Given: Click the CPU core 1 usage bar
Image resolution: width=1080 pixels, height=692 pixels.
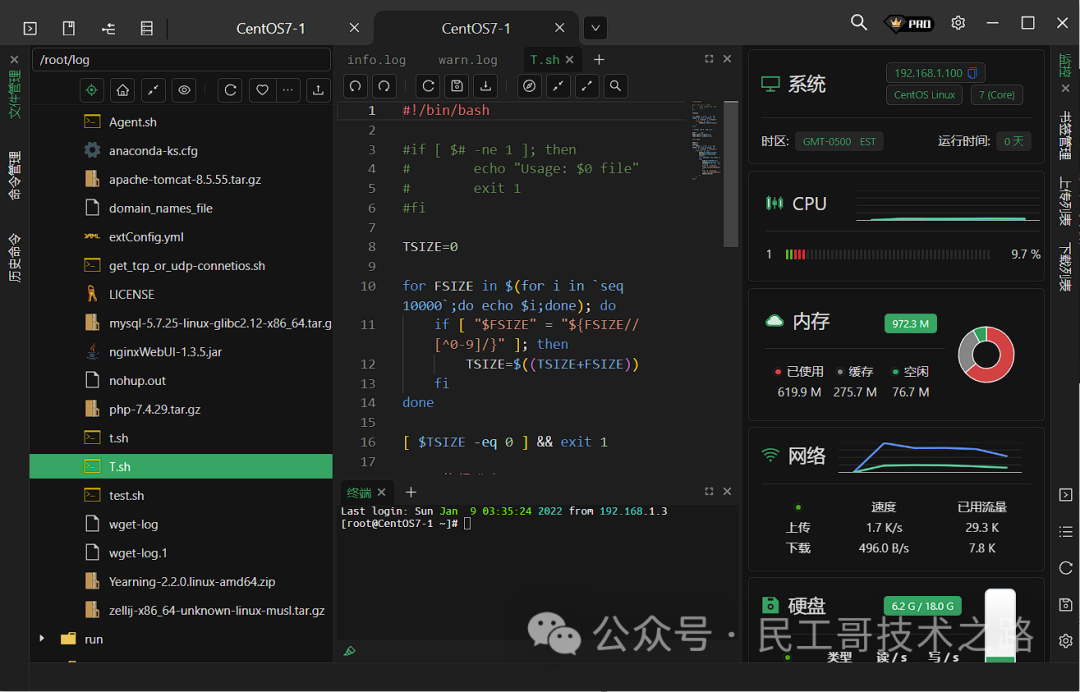Looking at the screenshot, I should pyautogui.click(x=887, y=255).
